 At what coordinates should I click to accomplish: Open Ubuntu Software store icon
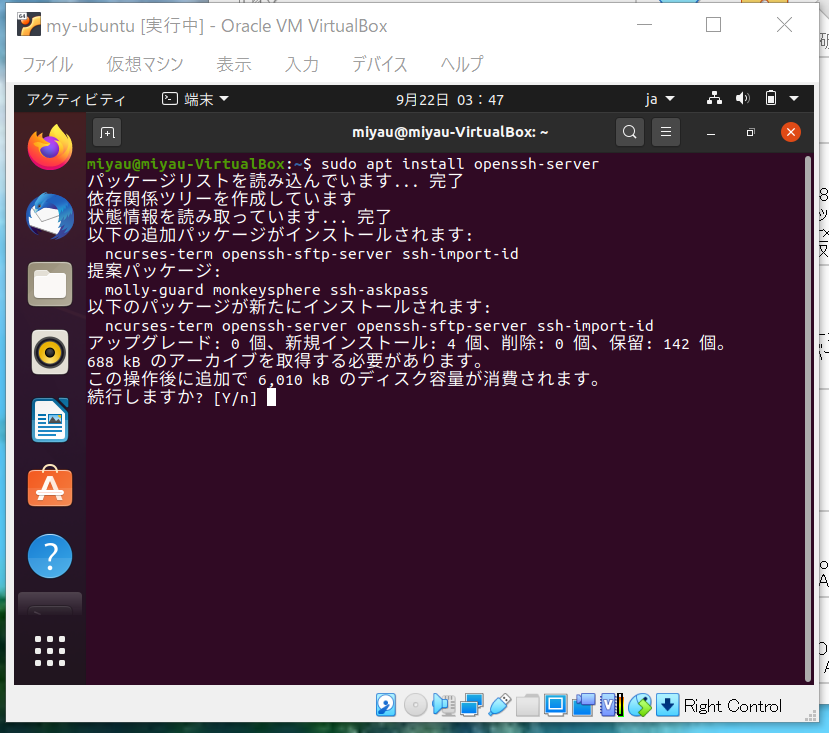pyautogui.click(x=50, y=487)
